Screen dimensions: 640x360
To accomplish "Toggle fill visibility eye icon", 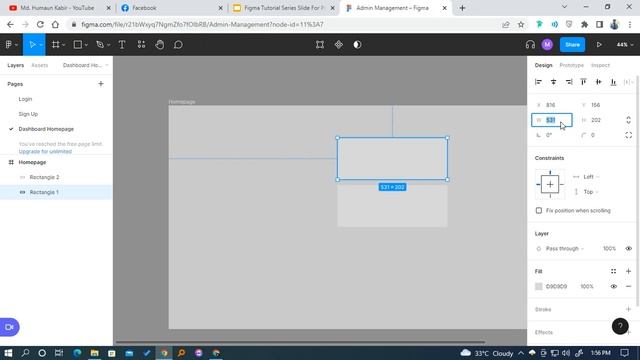I will click(x=613, y=287).
